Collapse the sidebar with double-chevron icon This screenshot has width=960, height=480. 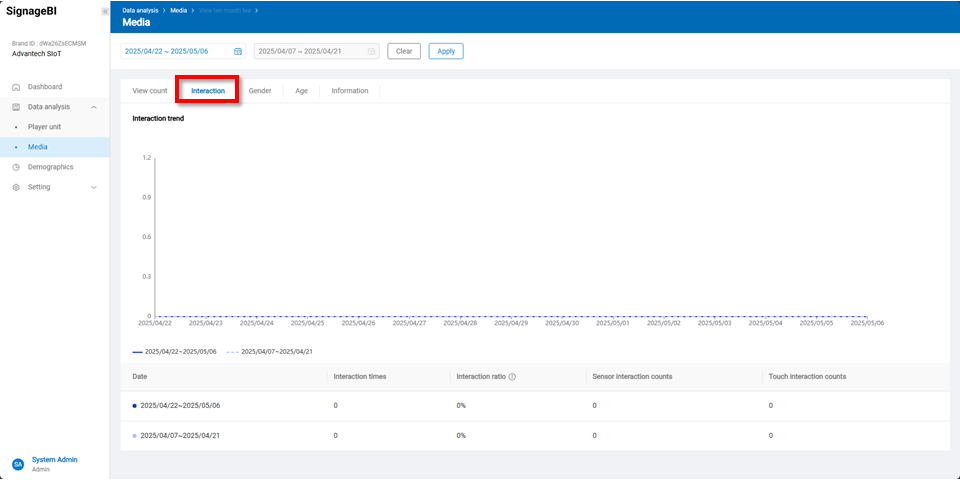105,11
